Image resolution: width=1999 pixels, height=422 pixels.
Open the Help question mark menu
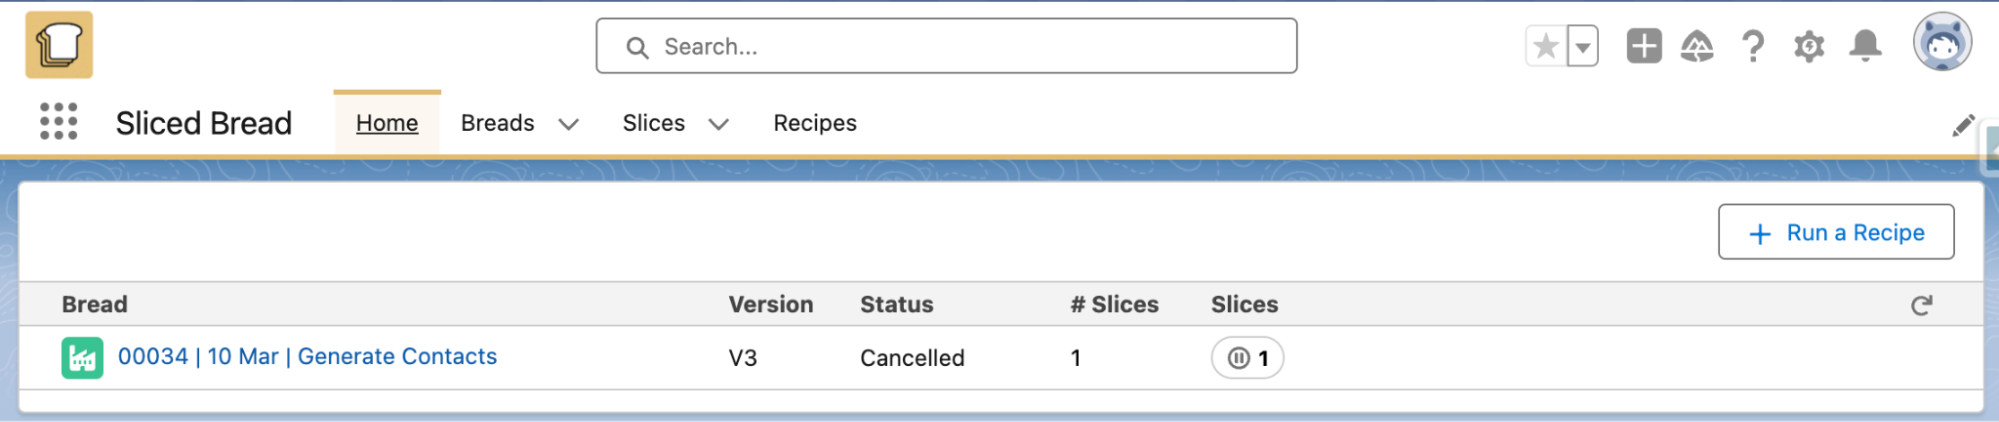click(1752, 46)
